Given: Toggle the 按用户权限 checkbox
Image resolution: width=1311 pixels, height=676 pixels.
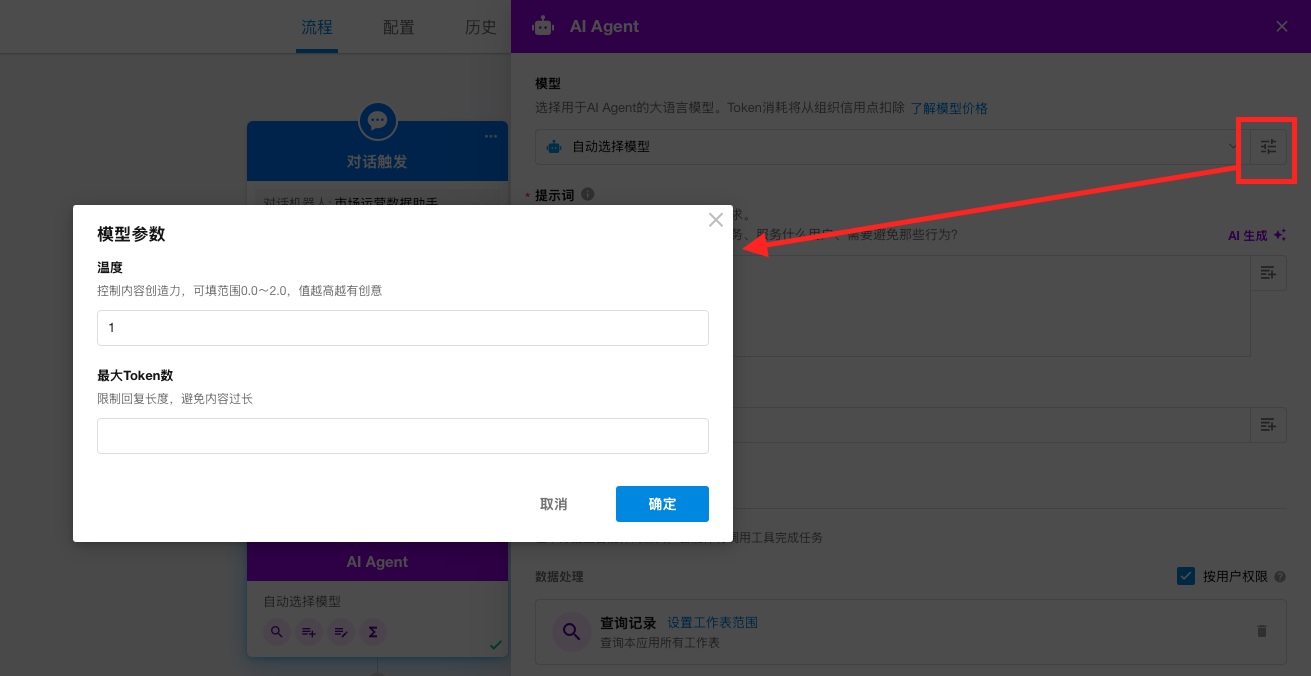Looking at the screenshot, I should click(x=1186, y=576).
